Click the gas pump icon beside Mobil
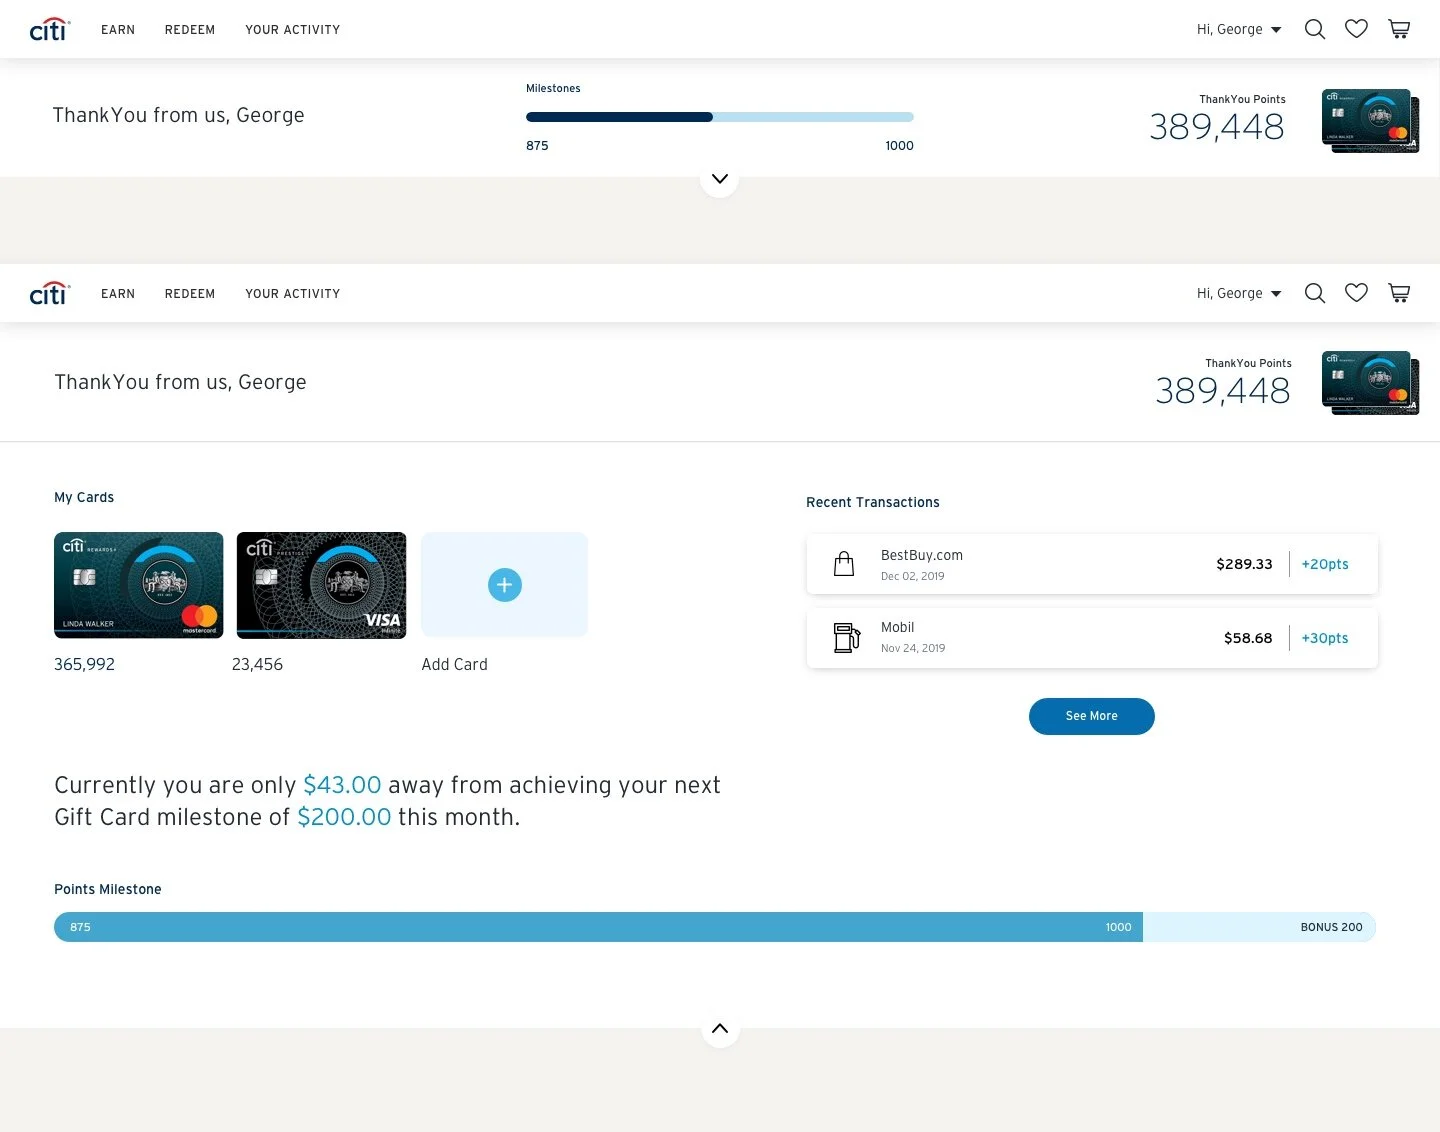 [846, 637]
